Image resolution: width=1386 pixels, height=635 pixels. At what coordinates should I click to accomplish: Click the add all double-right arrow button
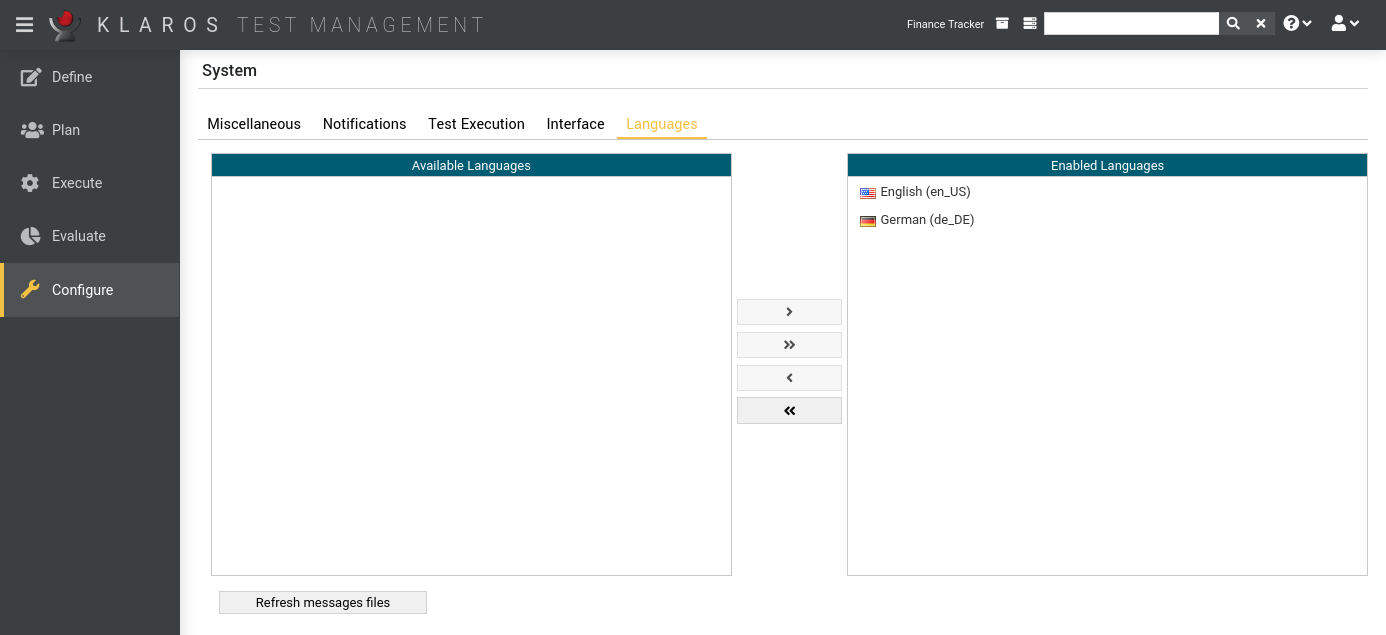click(x=789, y=345)
